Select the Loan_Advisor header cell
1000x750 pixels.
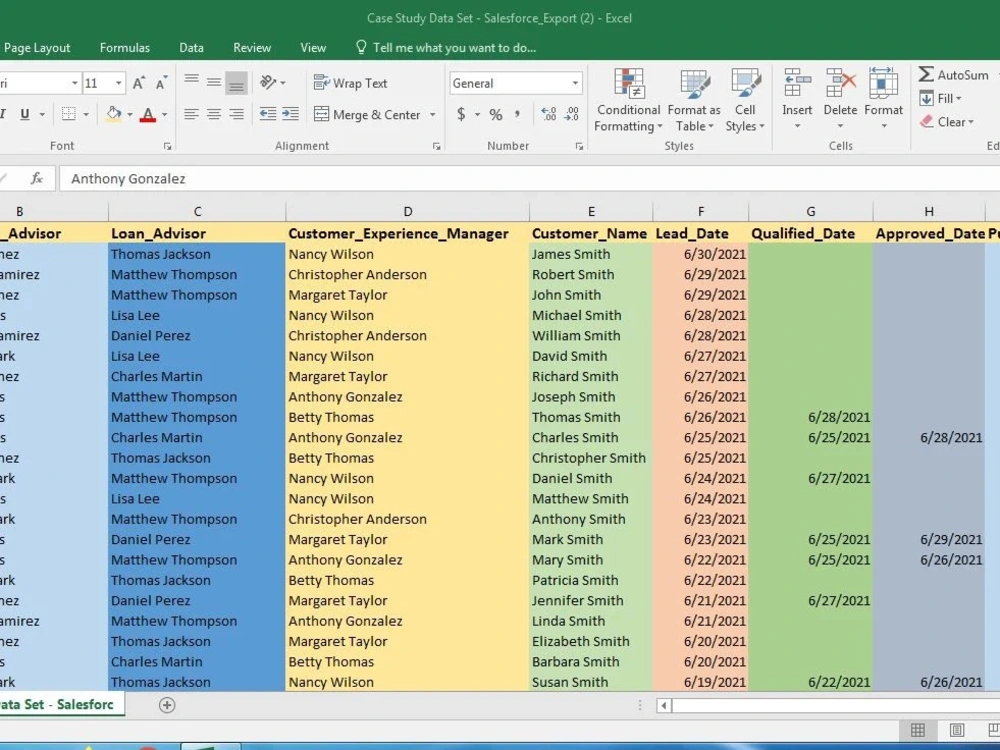click(197, 233)
